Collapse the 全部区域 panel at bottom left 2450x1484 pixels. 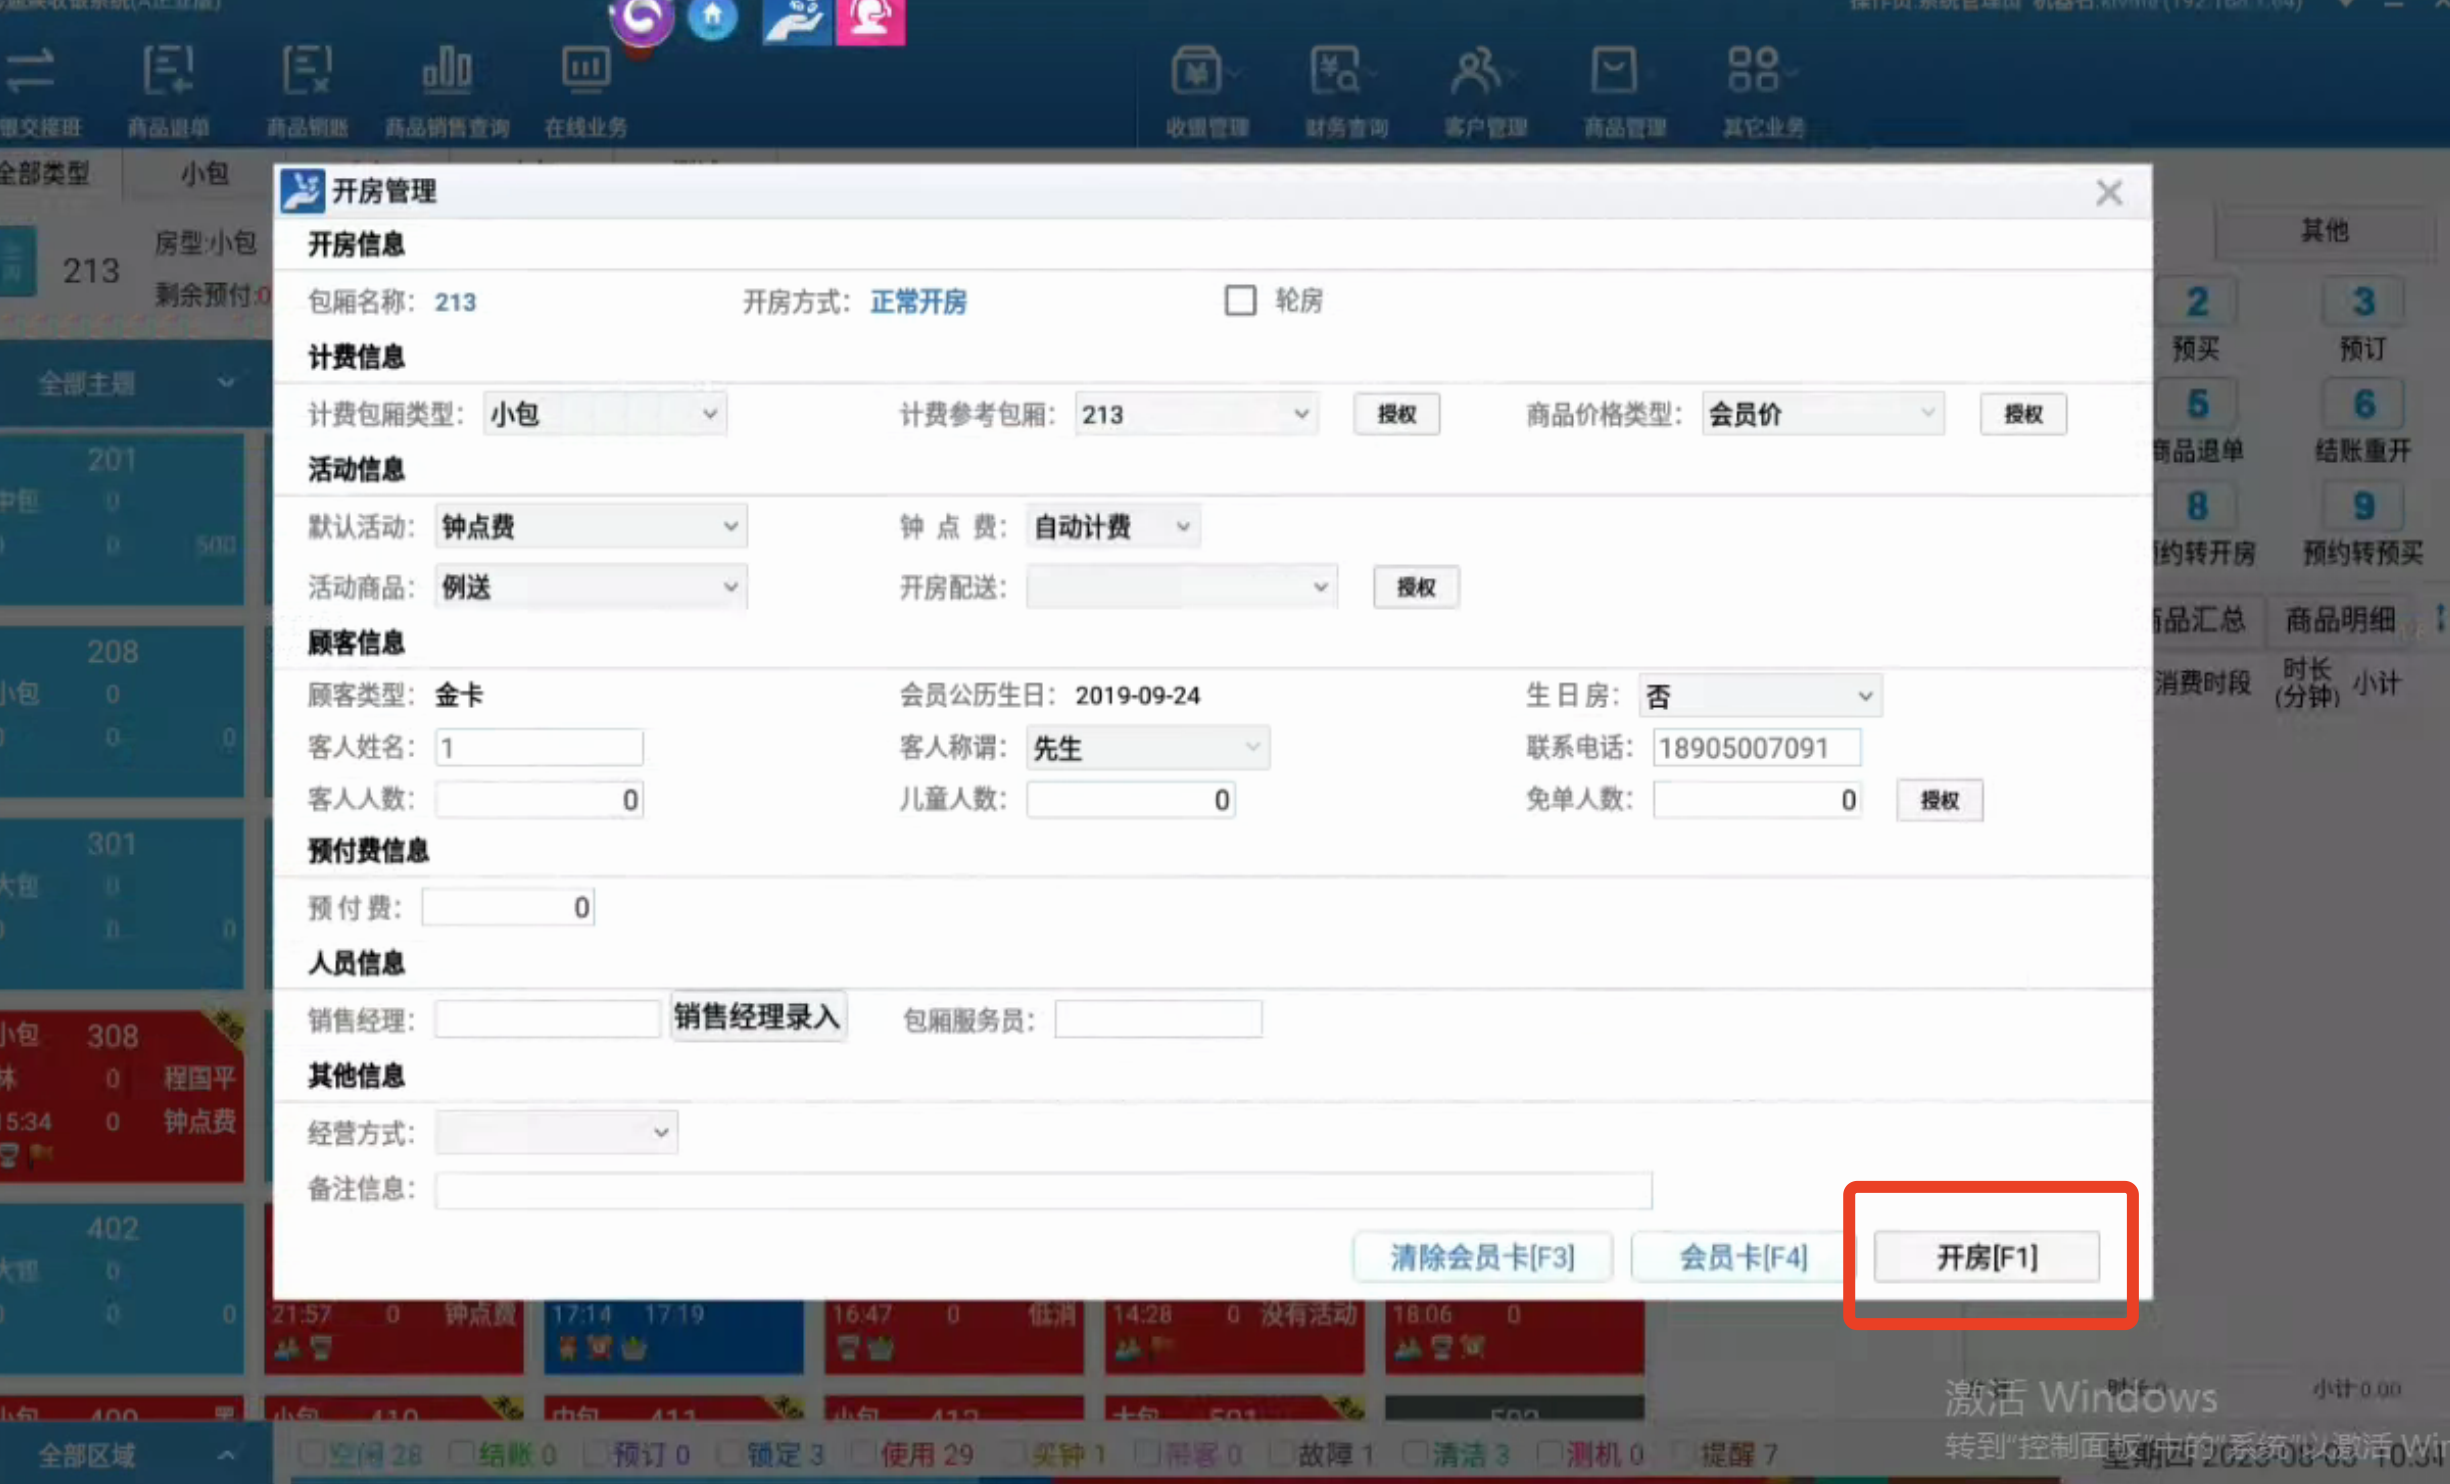pos(135,1454)
